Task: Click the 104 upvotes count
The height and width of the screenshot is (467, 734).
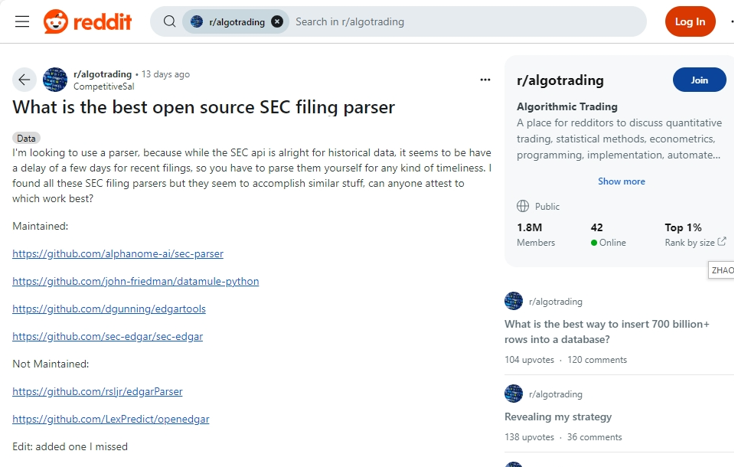Action: point(529,360)
